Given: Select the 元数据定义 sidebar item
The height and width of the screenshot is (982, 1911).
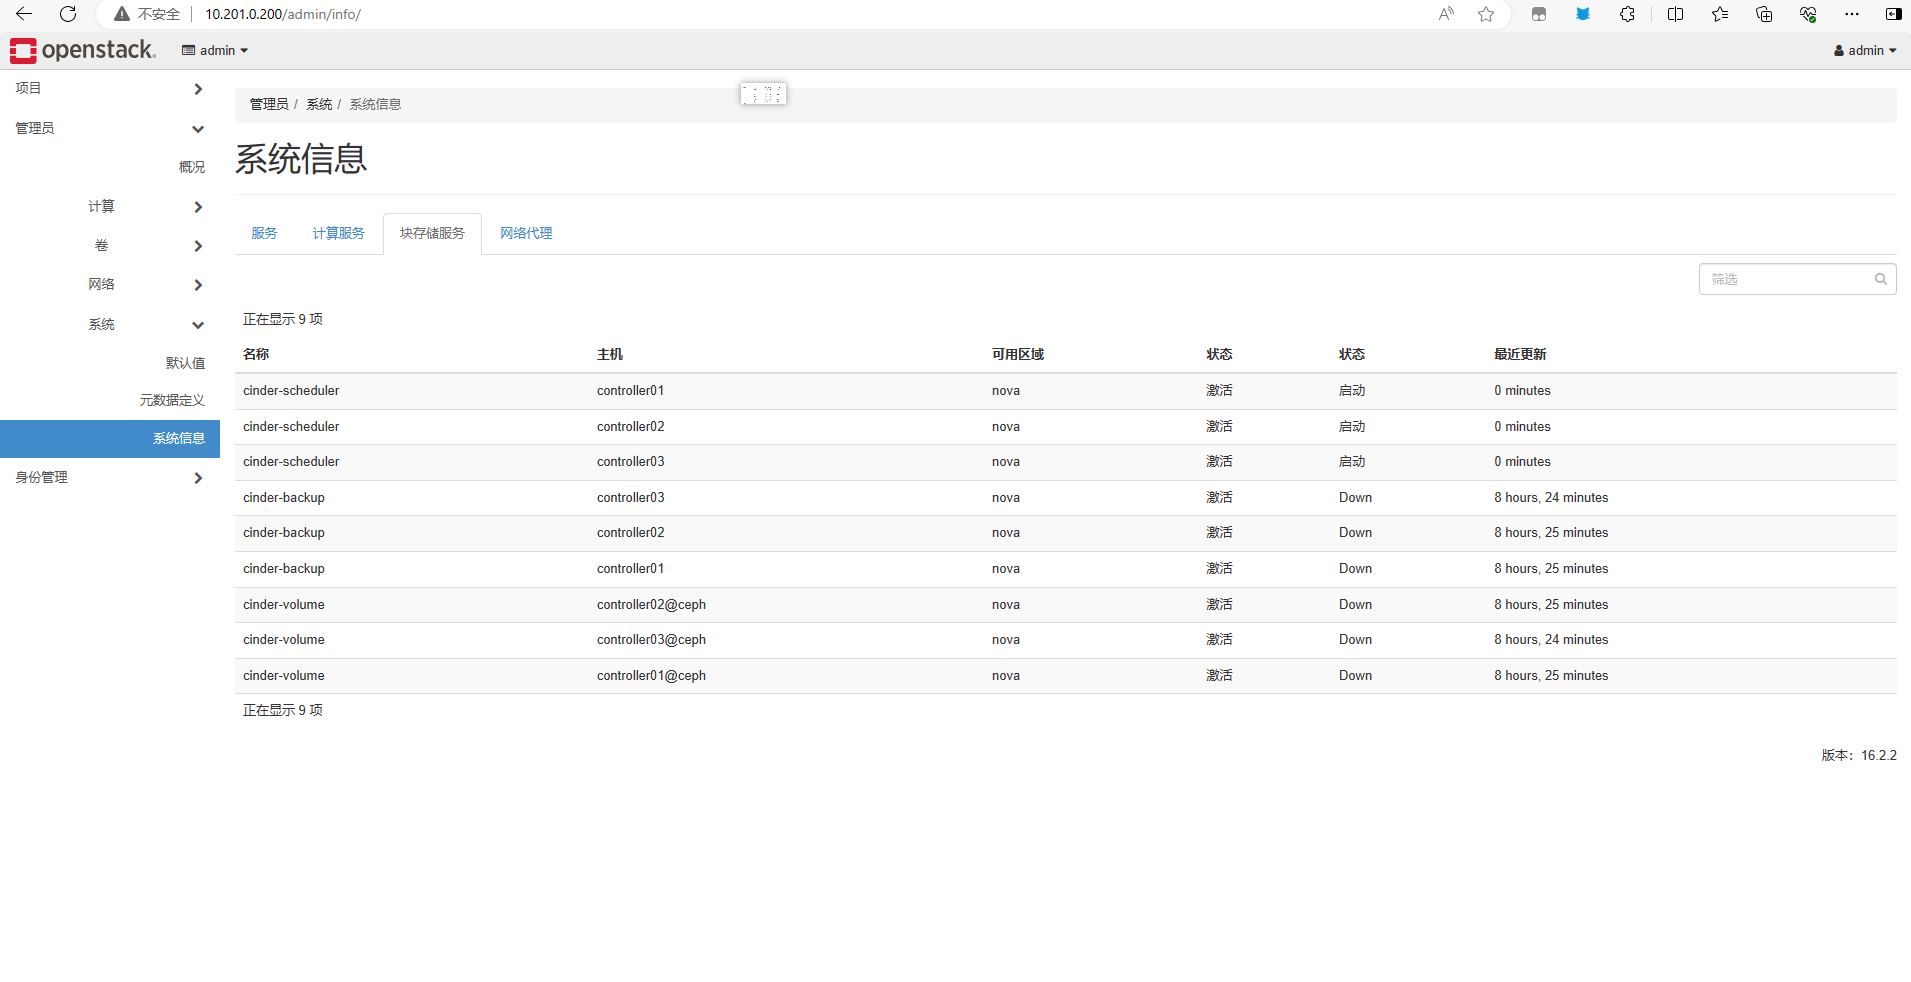Looking at the screenshot, I should 171,399.
